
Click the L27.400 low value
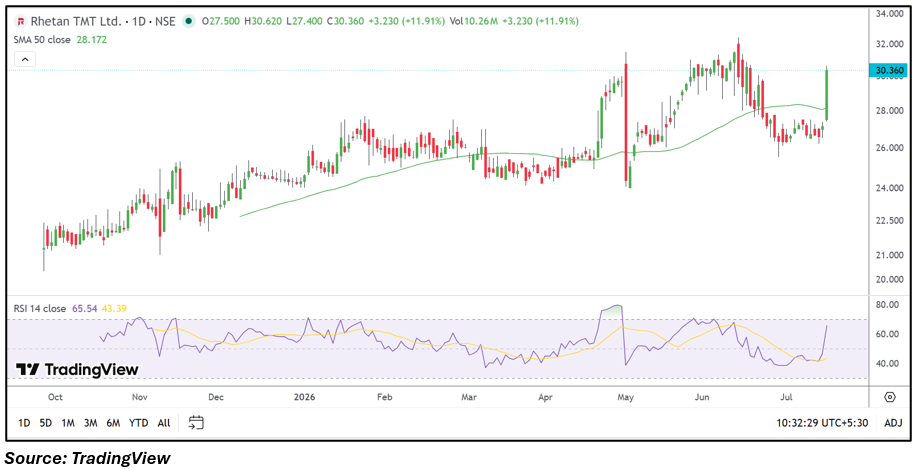pos(306,22)
